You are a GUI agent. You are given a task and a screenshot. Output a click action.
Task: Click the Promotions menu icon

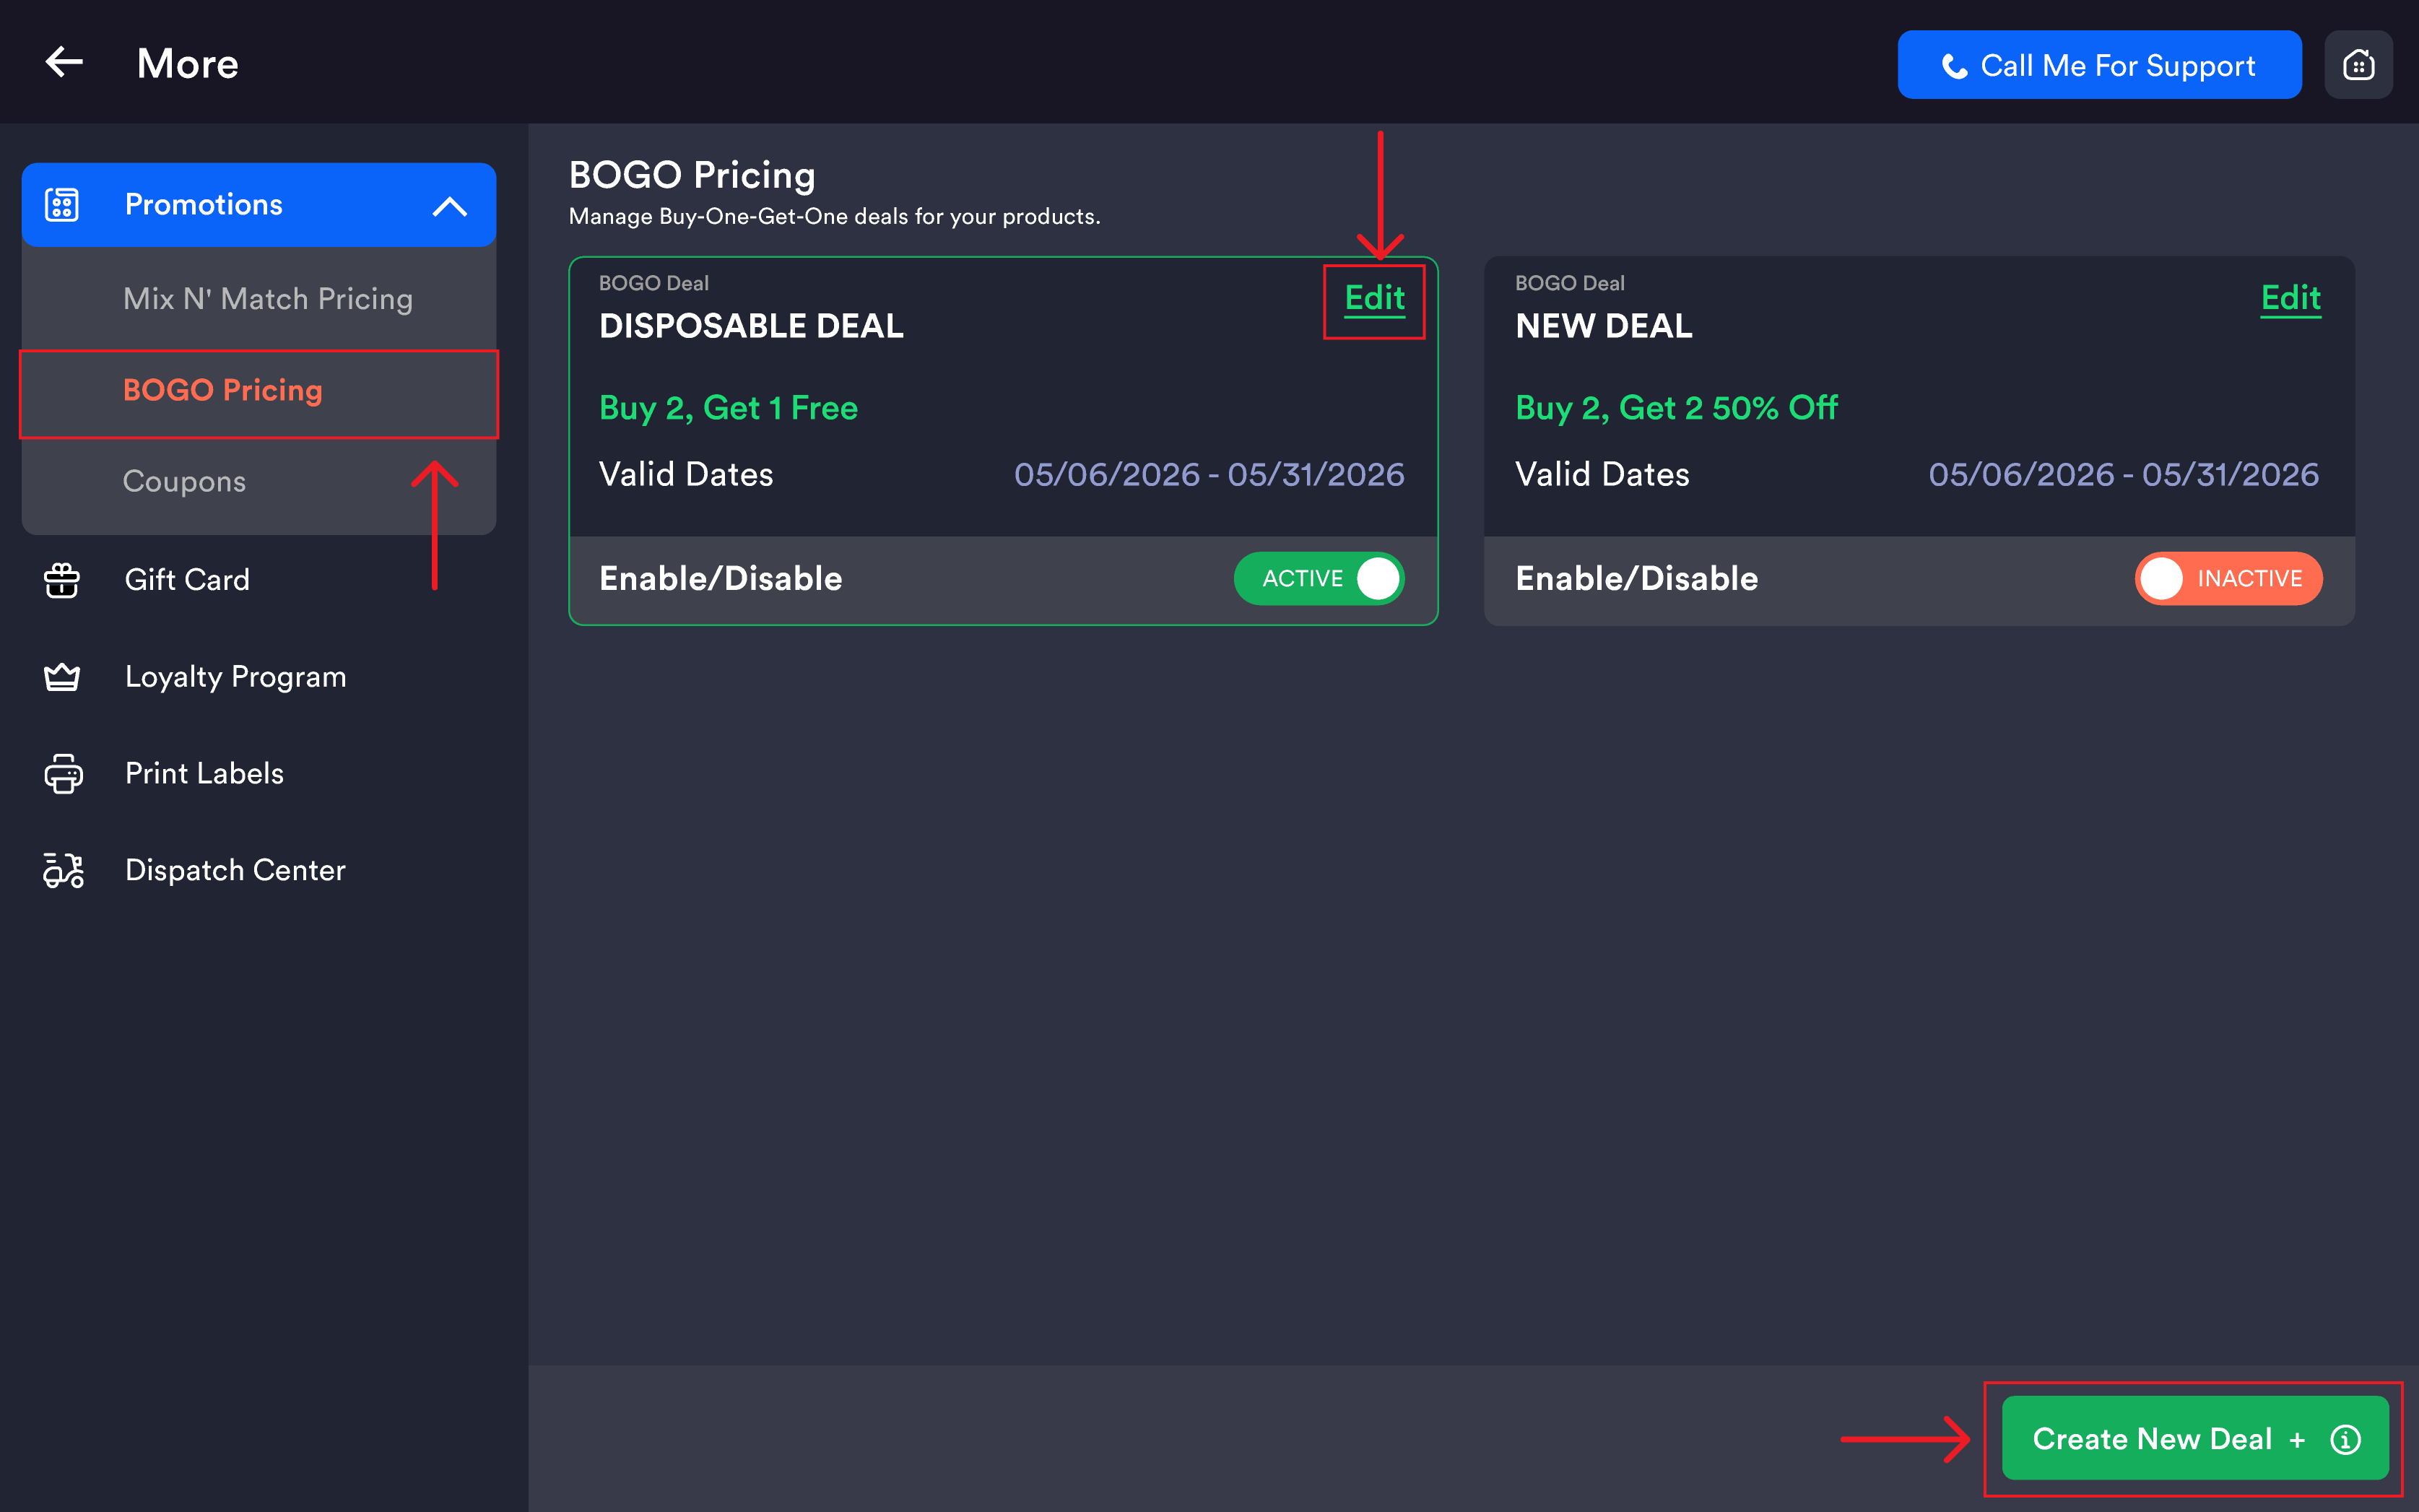pos(62,205)
